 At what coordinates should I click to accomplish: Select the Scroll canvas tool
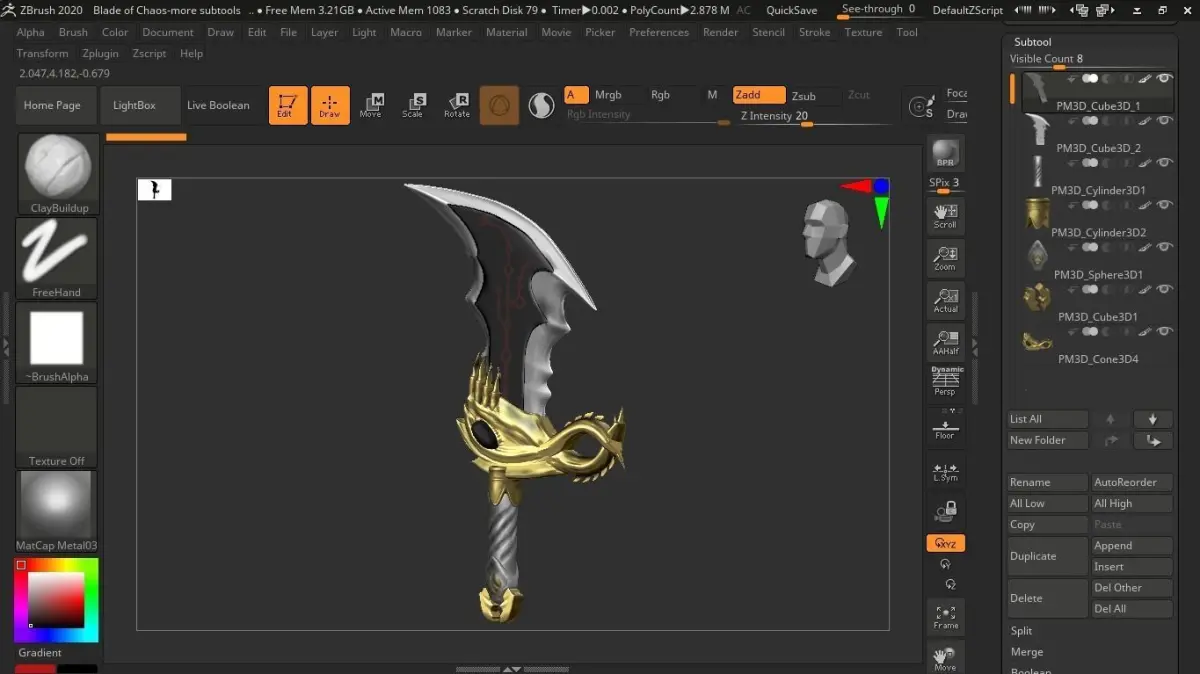click(x=945, y=215)
